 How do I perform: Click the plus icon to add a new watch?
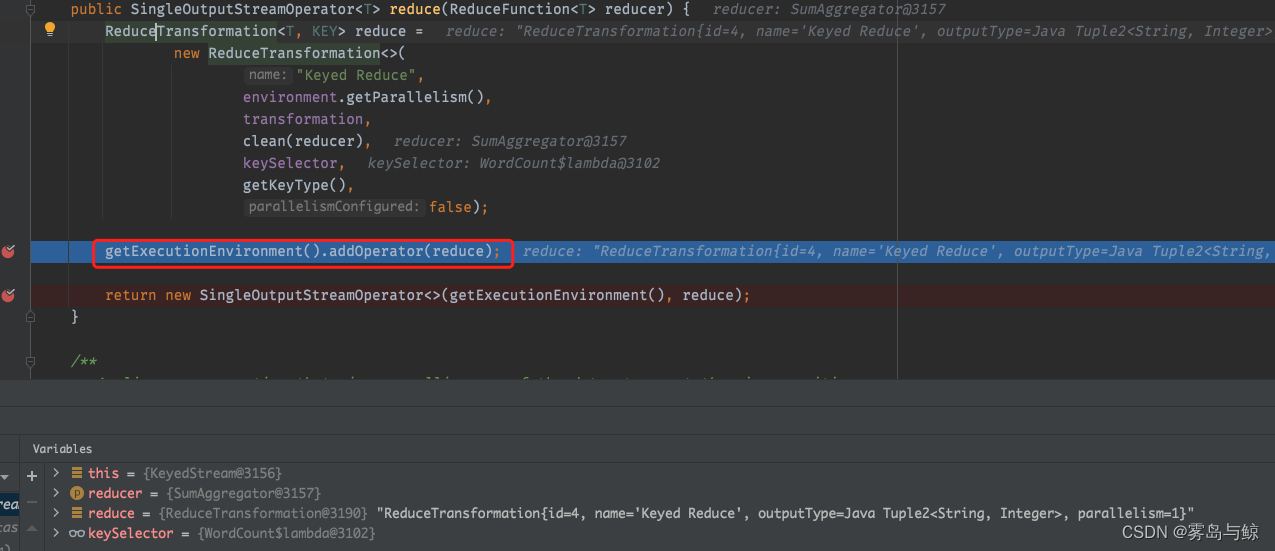click(32, 476)
